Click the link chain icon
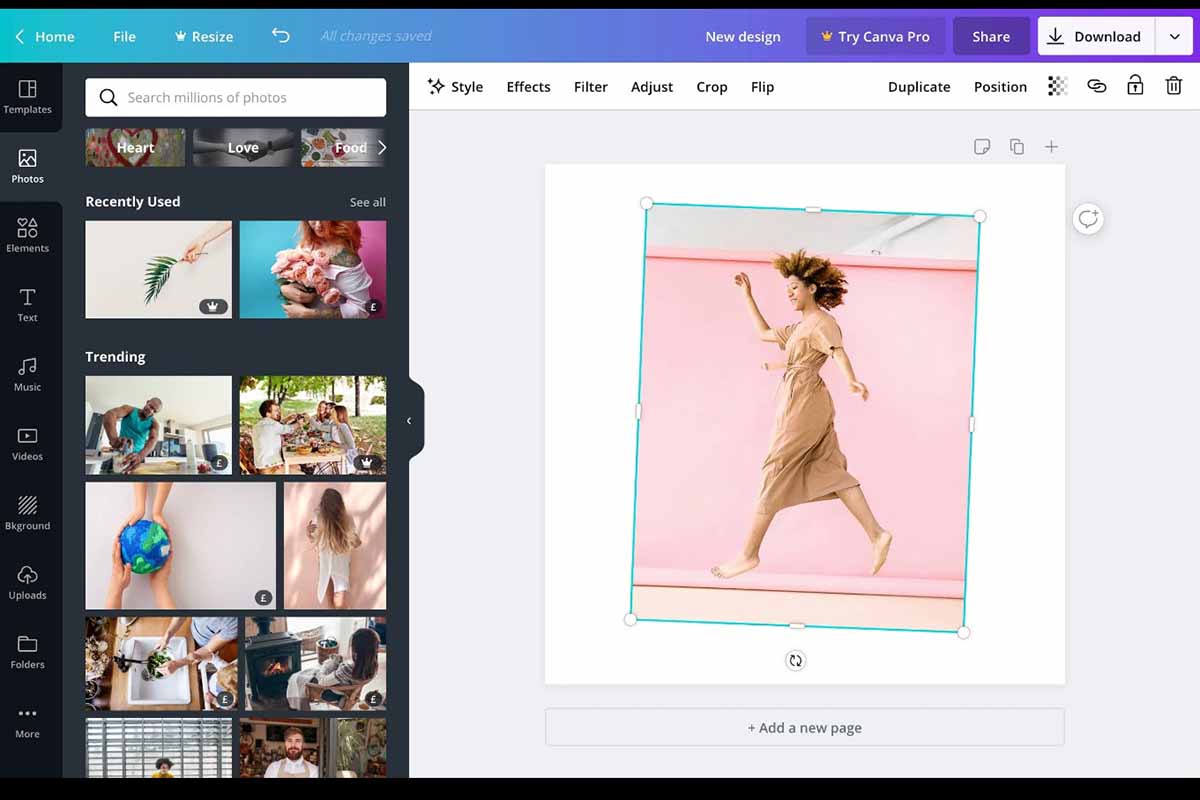Viewport: 1200px width, 800px height. (1097, 86)
